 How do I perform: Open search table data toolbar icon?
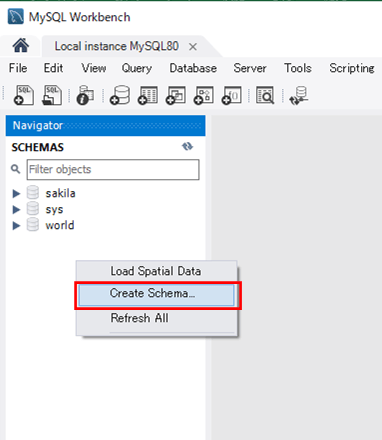click(265, 96)
